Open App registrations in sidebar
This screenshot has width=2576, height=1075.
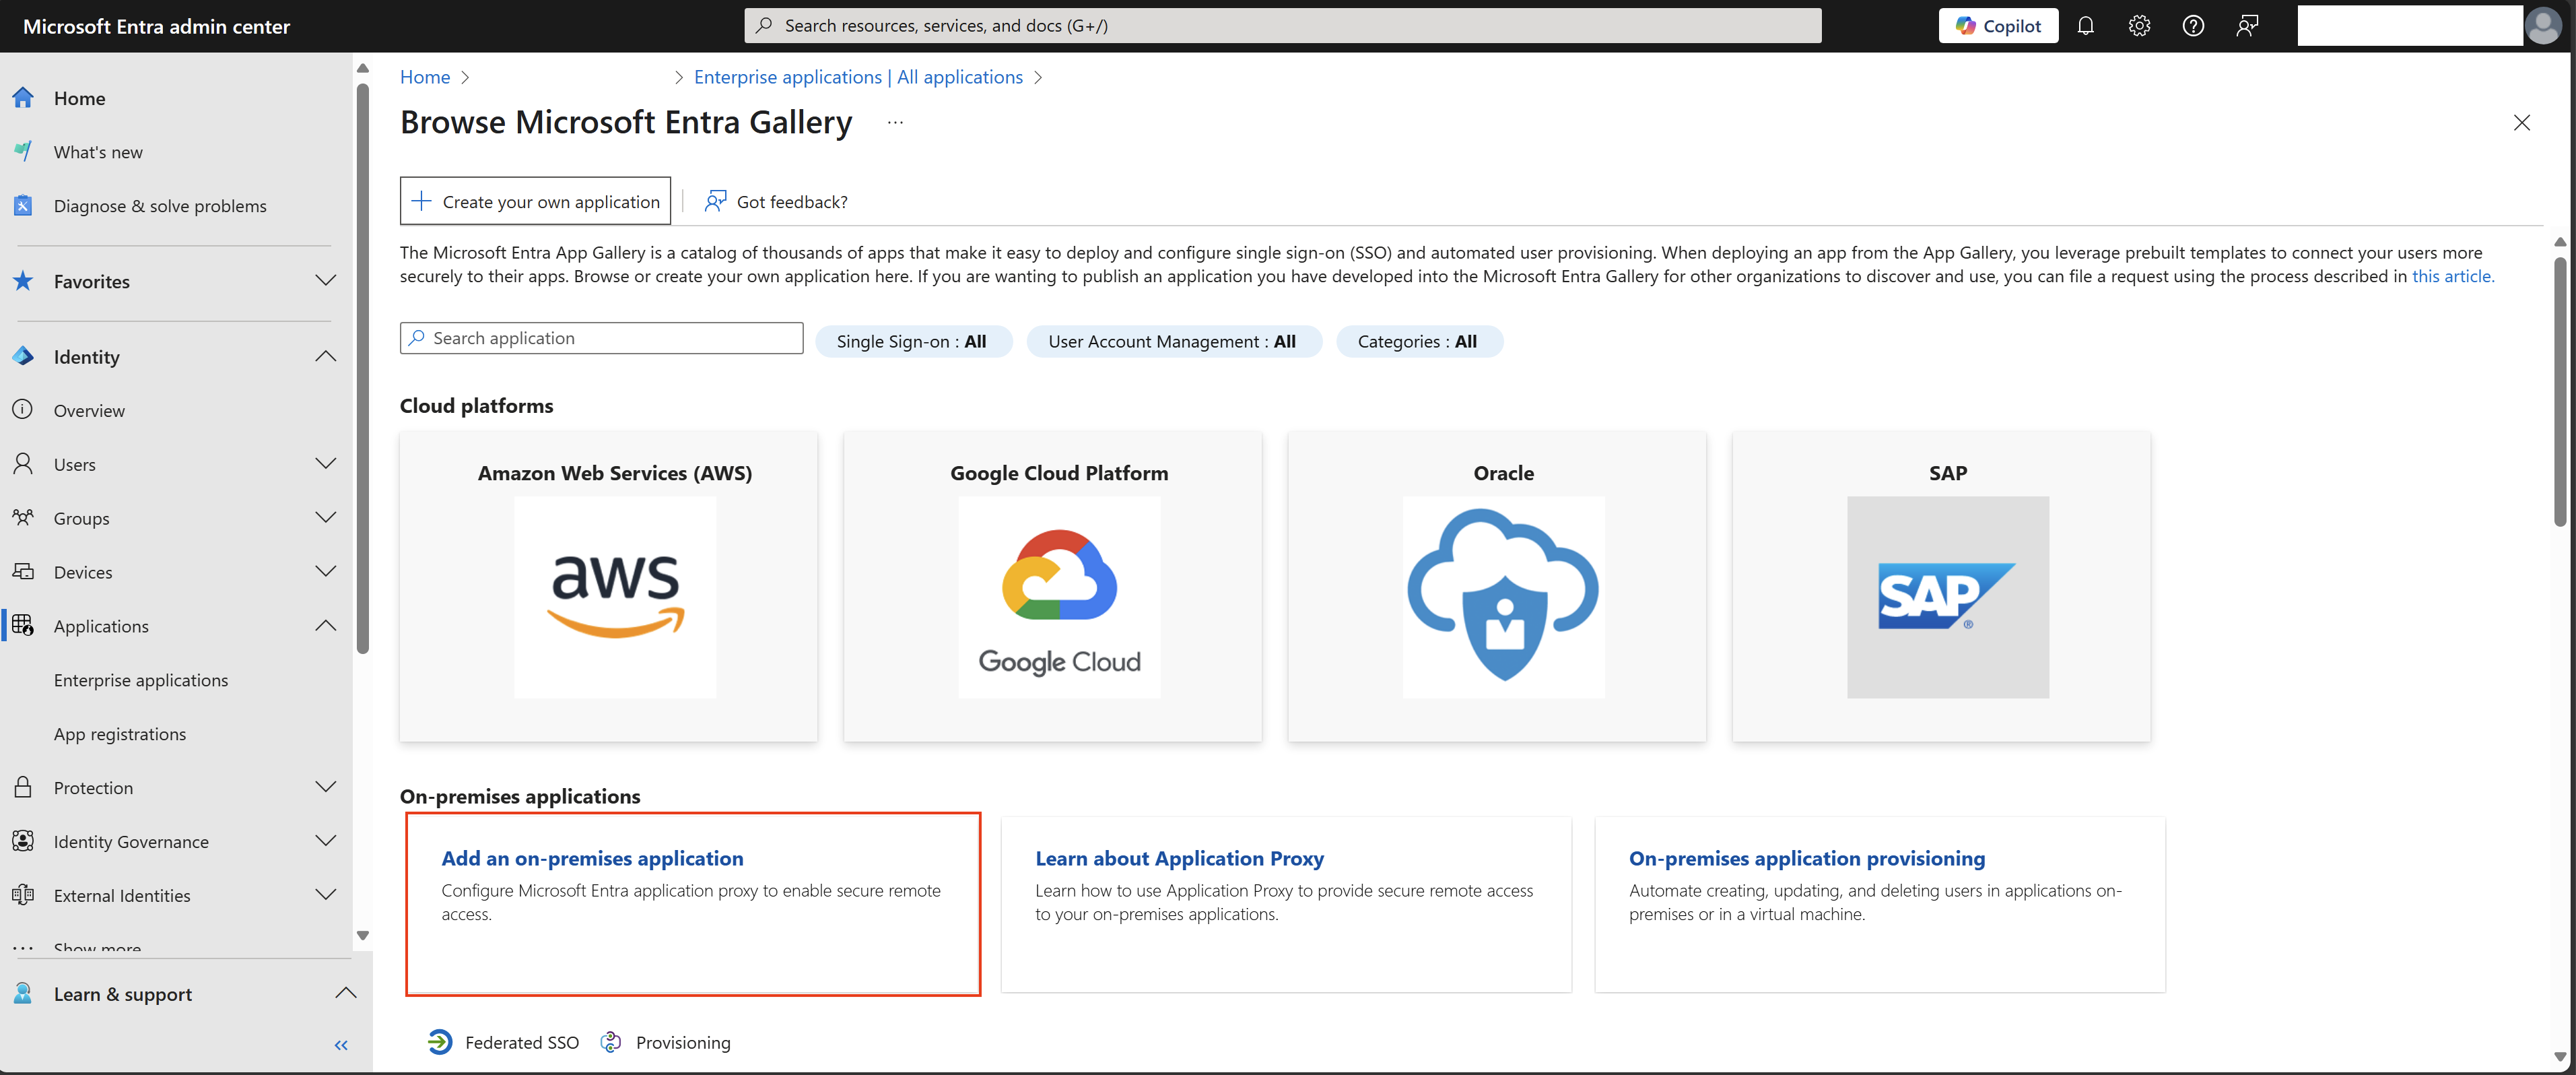120,734
